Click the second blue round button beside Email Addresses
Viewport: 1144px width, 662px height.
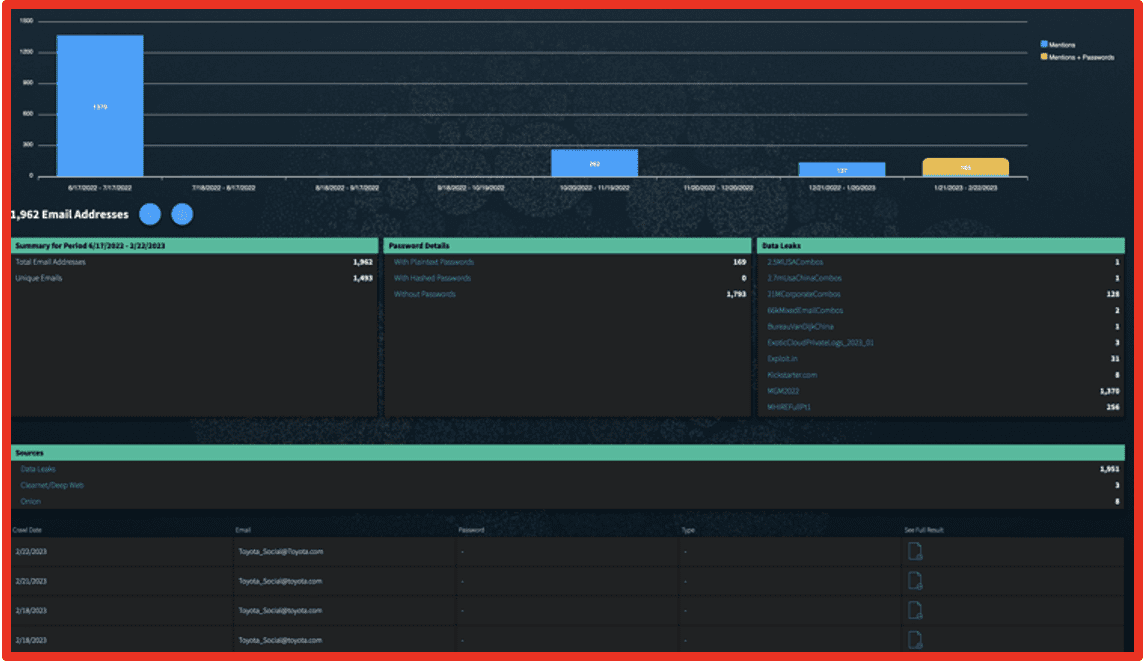click(182, 214)
